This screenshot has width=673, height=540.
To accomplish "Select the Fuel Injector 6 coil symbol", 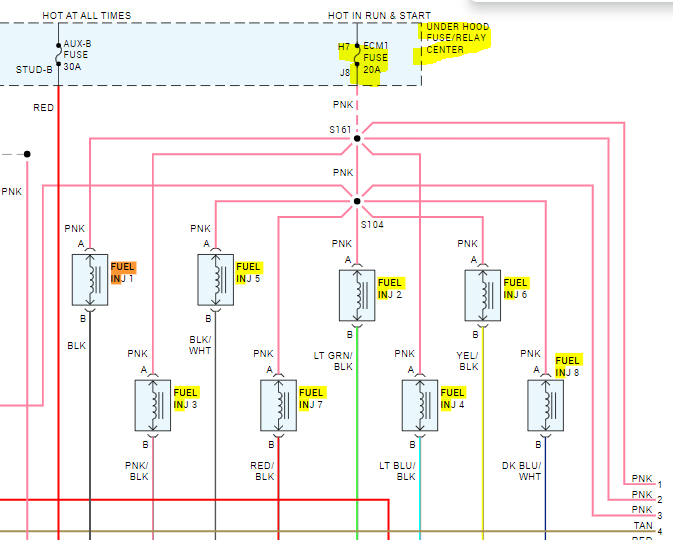I will pos(483,295).
